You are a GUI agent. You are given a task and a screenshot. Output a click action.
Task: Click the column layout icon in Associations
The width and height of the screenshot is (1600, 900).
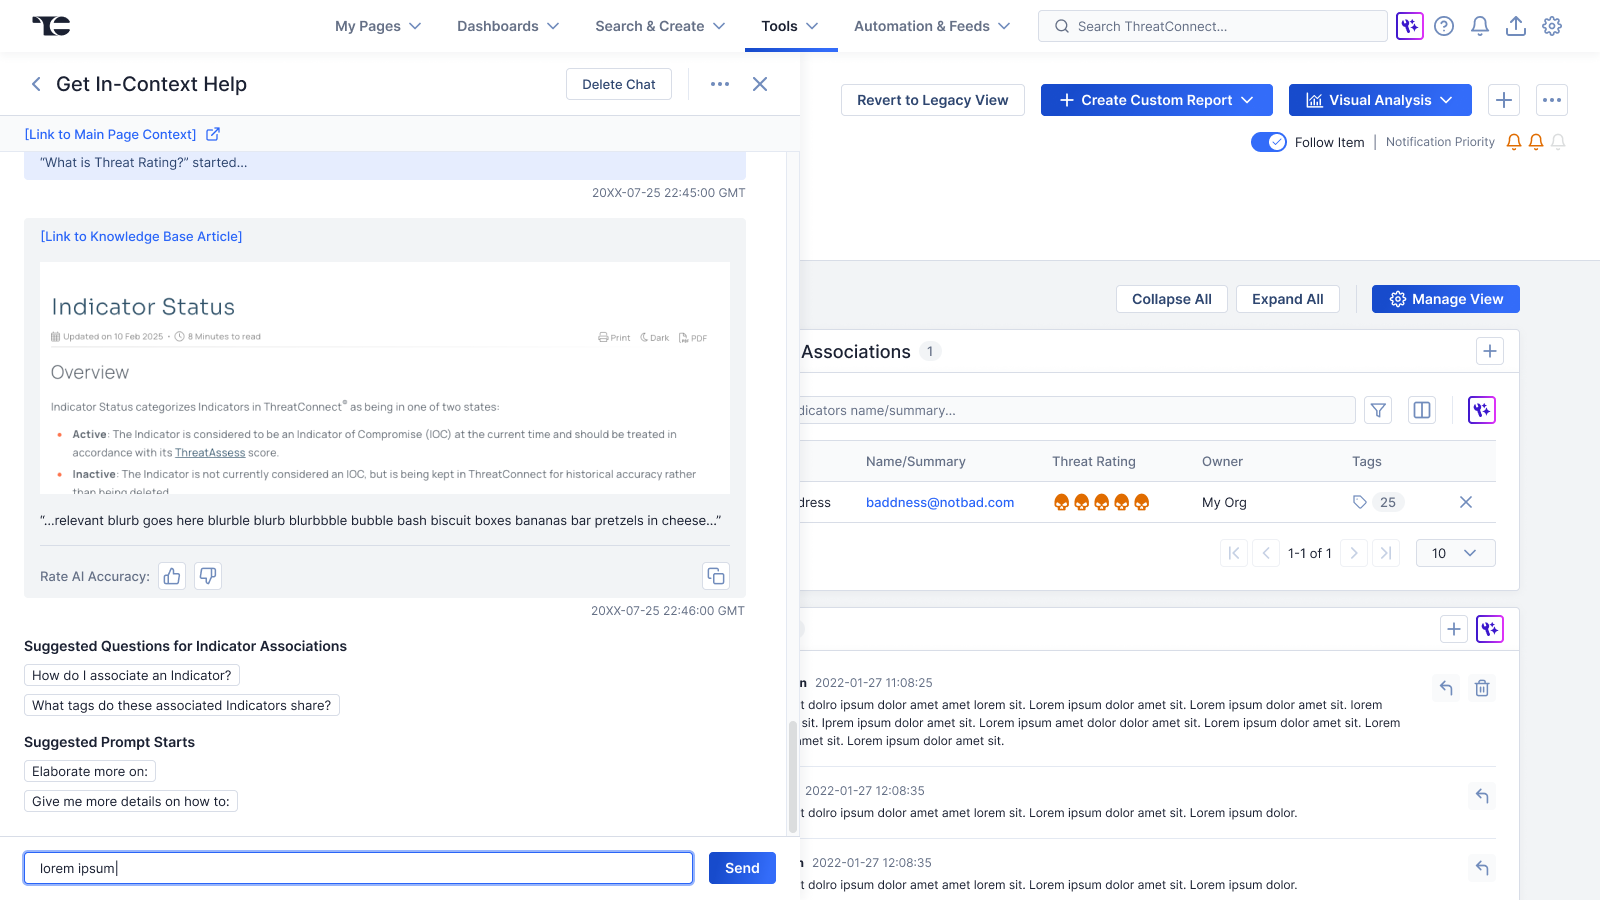pos(1422,410)
